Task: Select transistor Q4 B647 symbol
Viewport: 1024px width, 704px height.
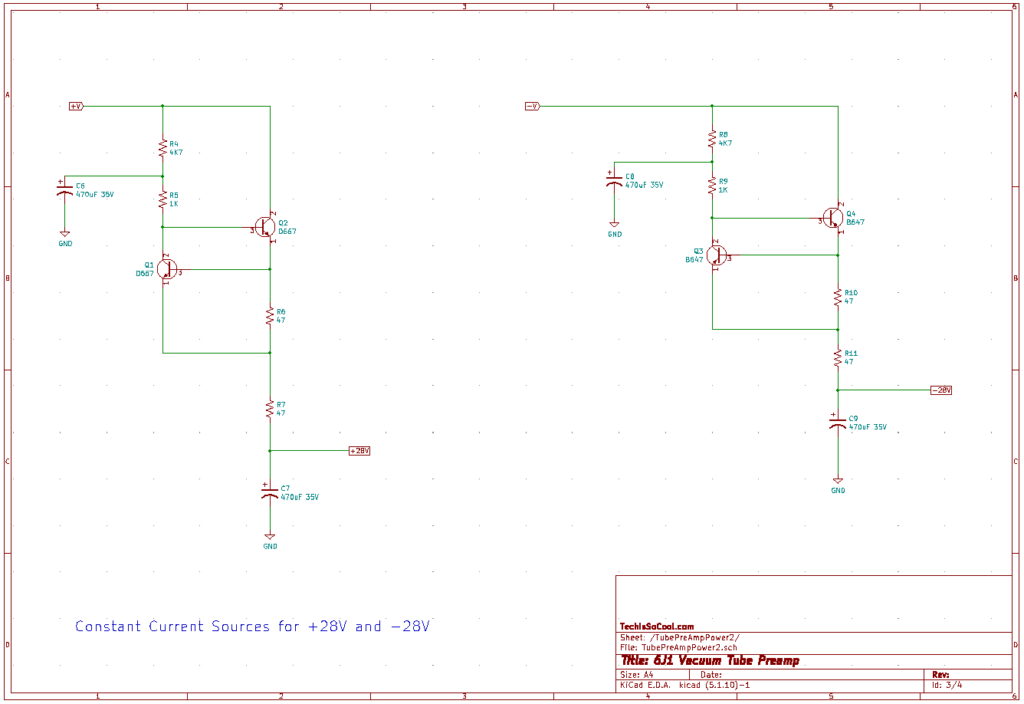Action: click(831, 218)
